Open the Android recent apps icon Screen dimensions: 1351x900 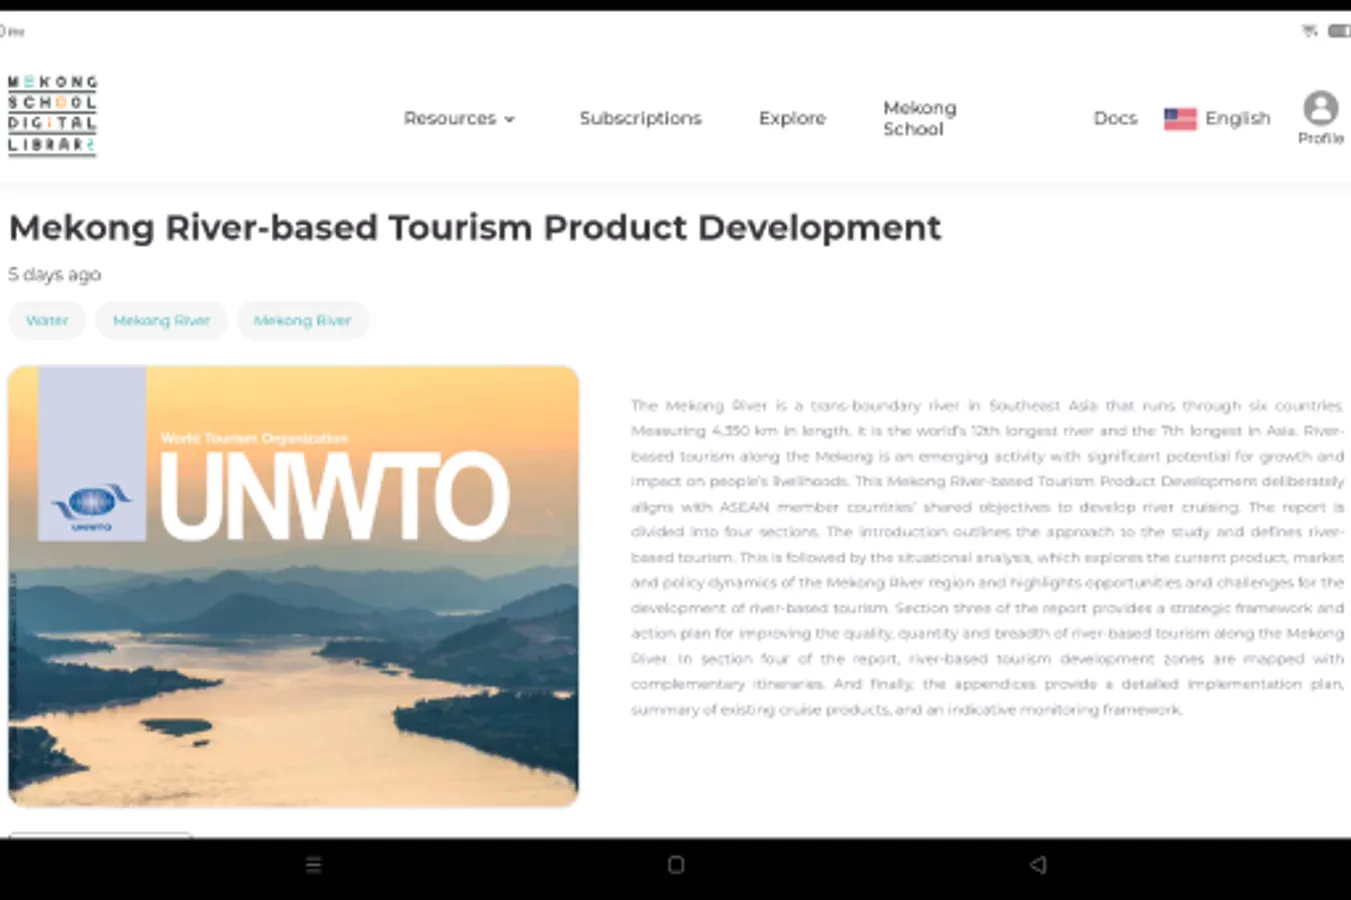(x=313, y=865)
